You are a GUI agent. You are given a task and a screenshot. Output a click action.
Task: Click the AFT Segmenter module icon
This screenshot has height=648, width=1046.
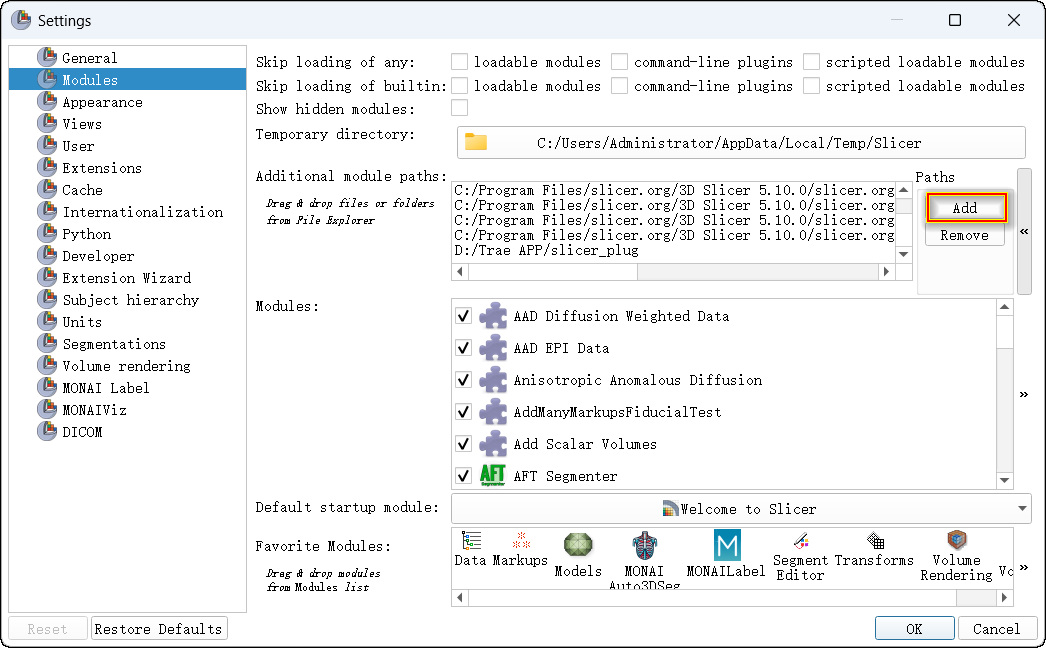493,475
